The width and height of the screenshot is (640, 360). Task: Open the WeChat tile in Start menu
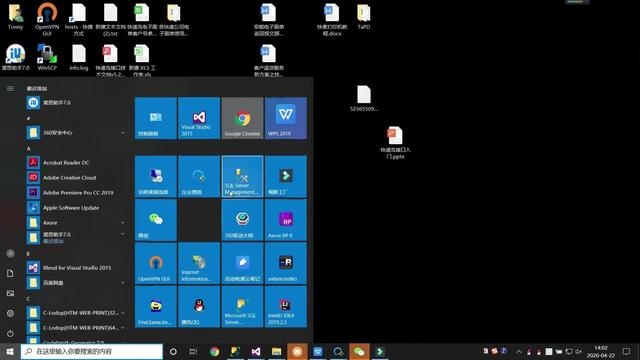point(156,220)
